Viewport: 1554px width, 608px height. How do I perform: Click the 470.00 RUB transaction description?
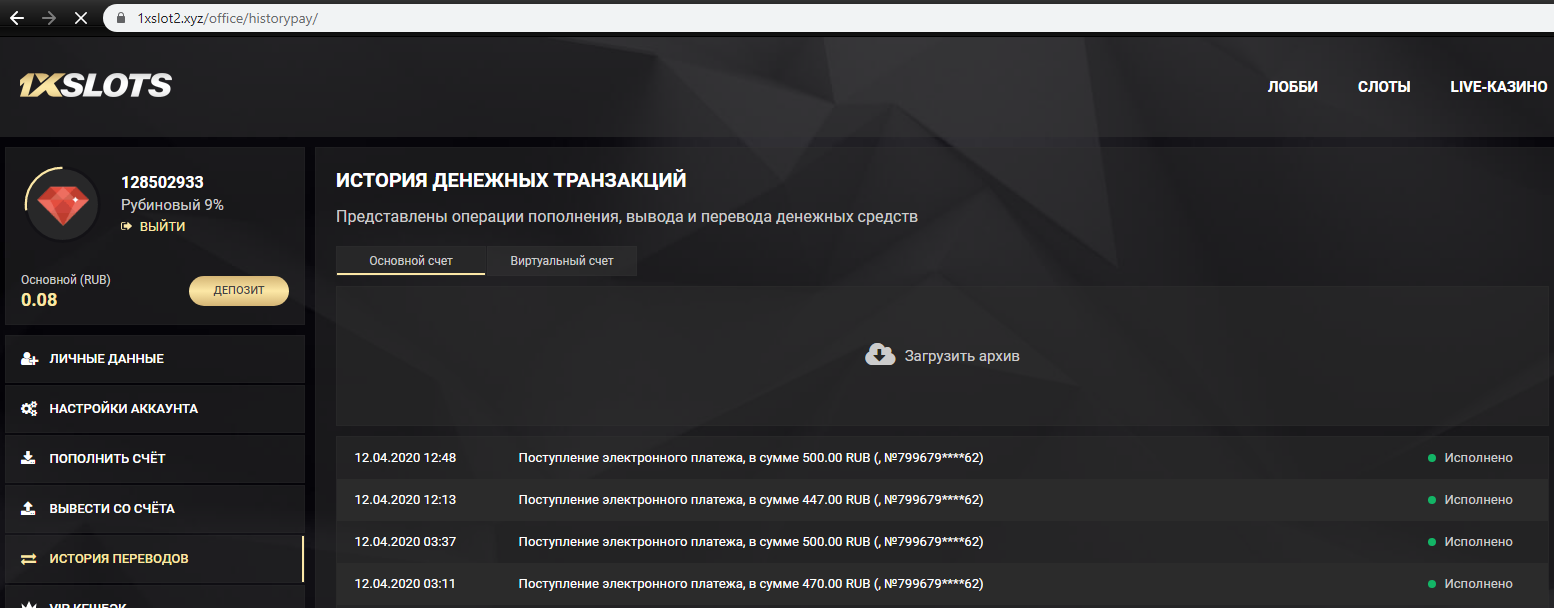[x=750, y=584]
